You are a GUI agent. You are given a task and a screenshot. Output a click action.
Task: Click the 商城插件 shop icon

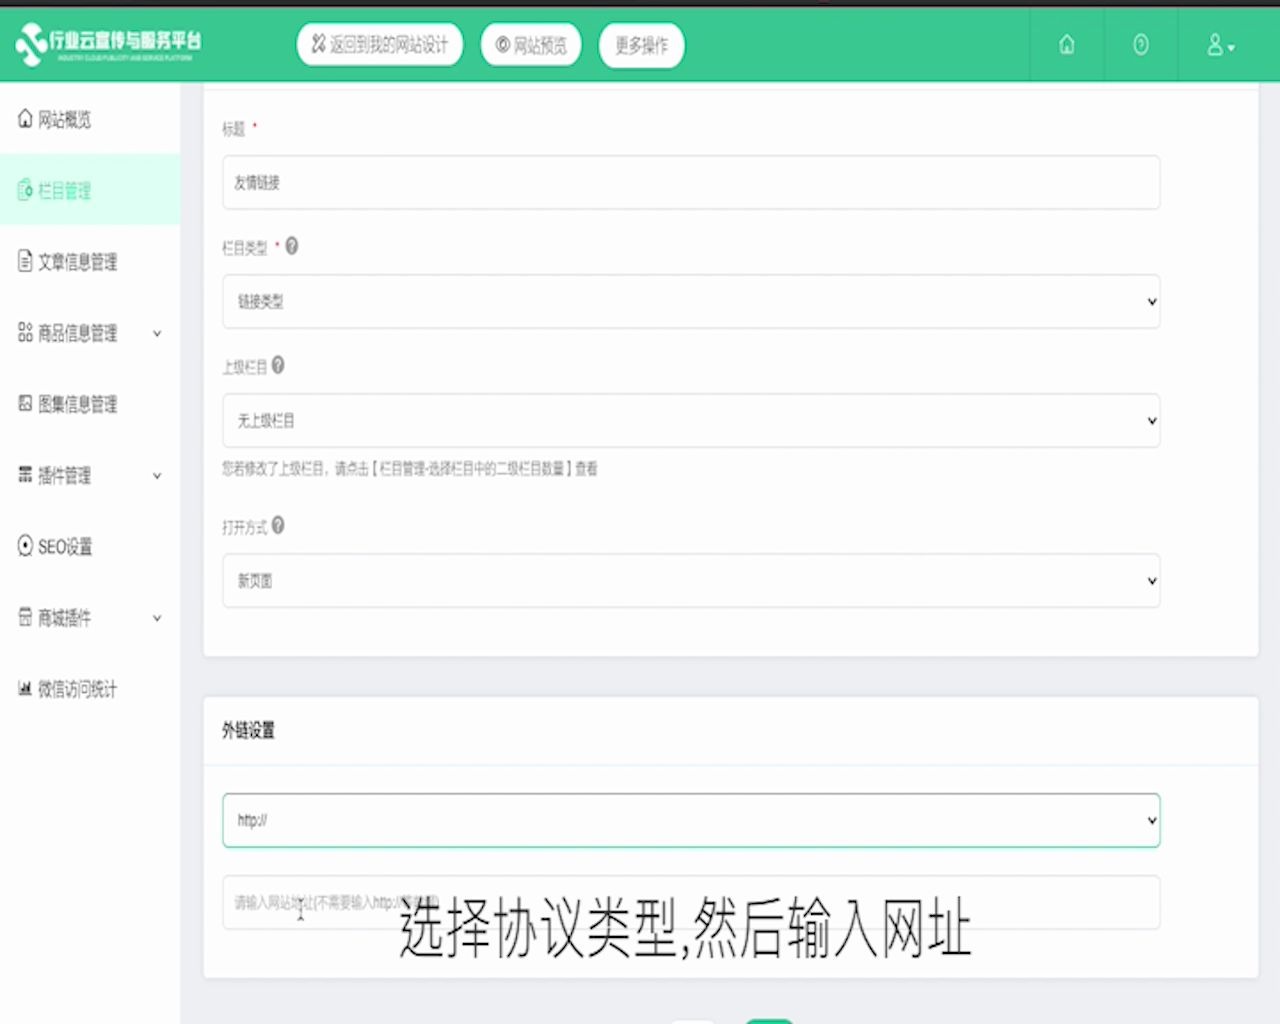click(x=25, y=617)
